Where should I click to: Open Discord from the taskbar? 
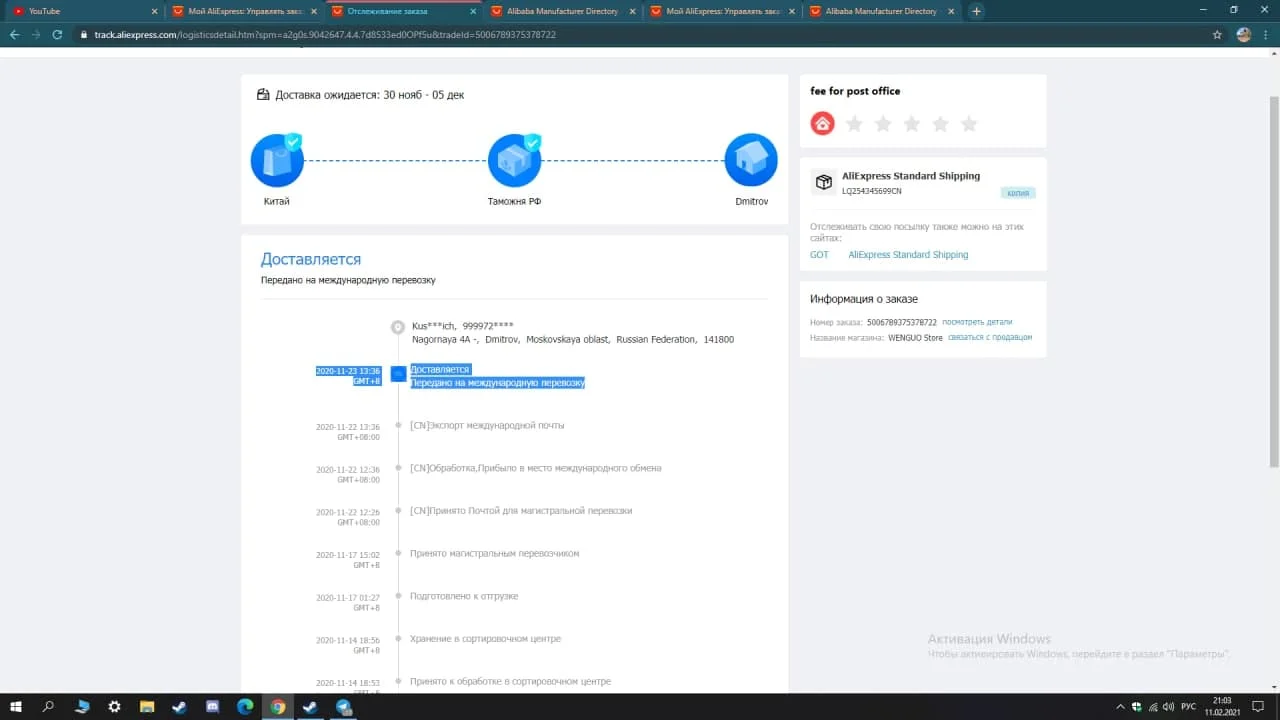[x=212, y=707]
